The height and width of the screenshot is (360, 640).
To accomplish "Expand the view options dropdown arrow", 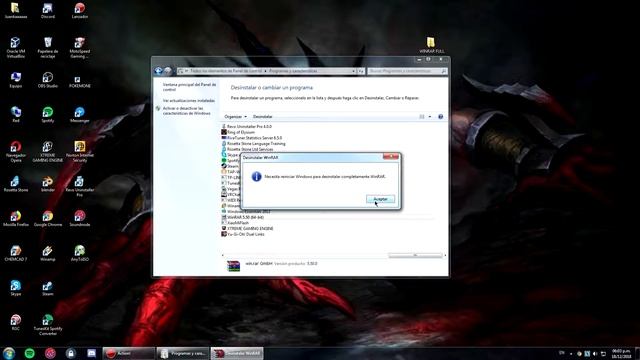I will point(429,117).
